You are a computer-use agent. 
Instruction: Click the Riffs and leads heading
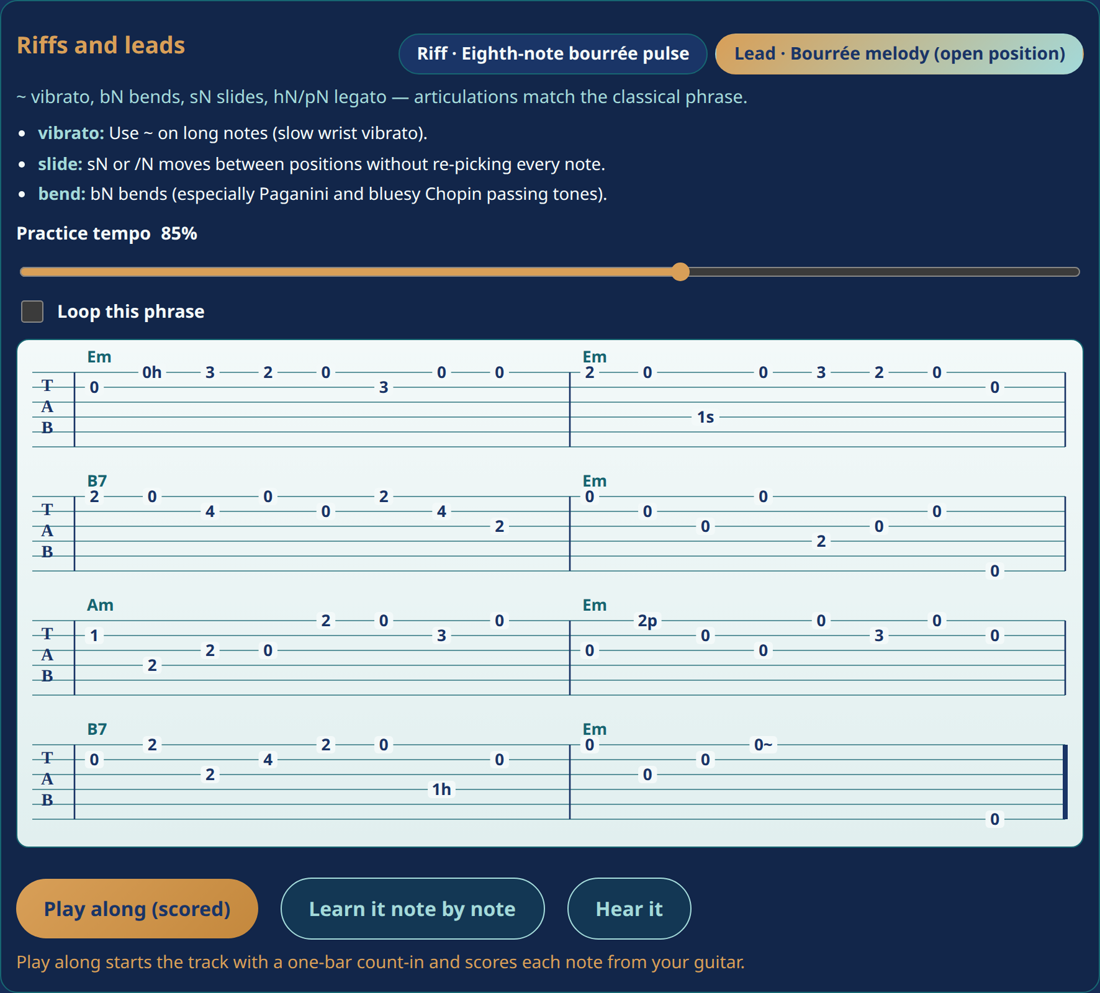(101, 46)
